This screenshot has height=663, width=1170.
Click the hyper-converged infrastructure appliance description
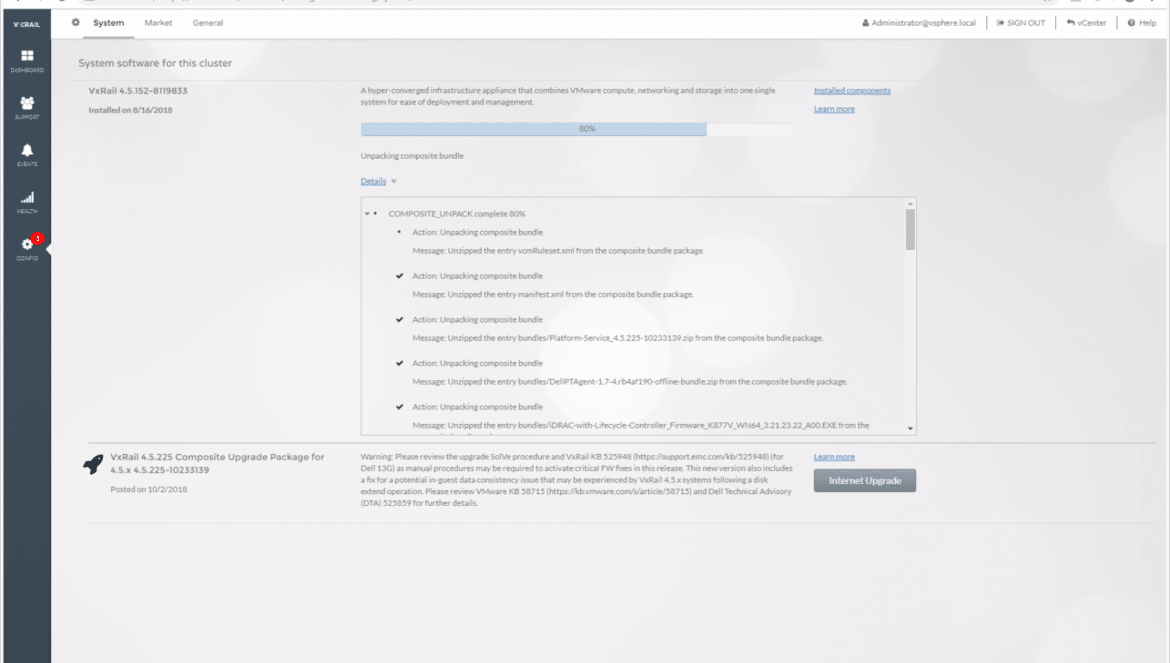[x=568, y=96]
